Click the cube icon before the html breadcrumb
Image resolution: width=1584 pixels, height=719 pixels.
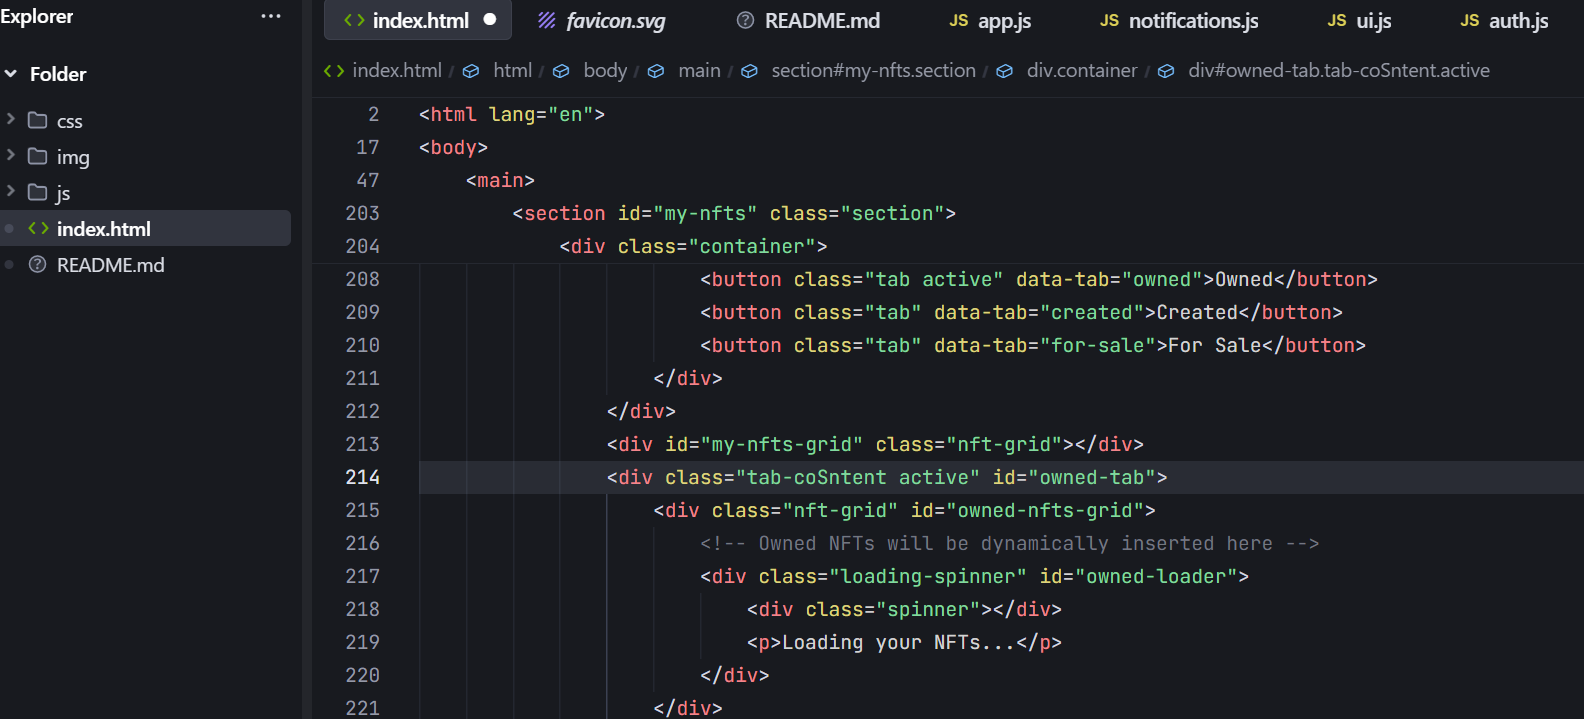(471, 71)
